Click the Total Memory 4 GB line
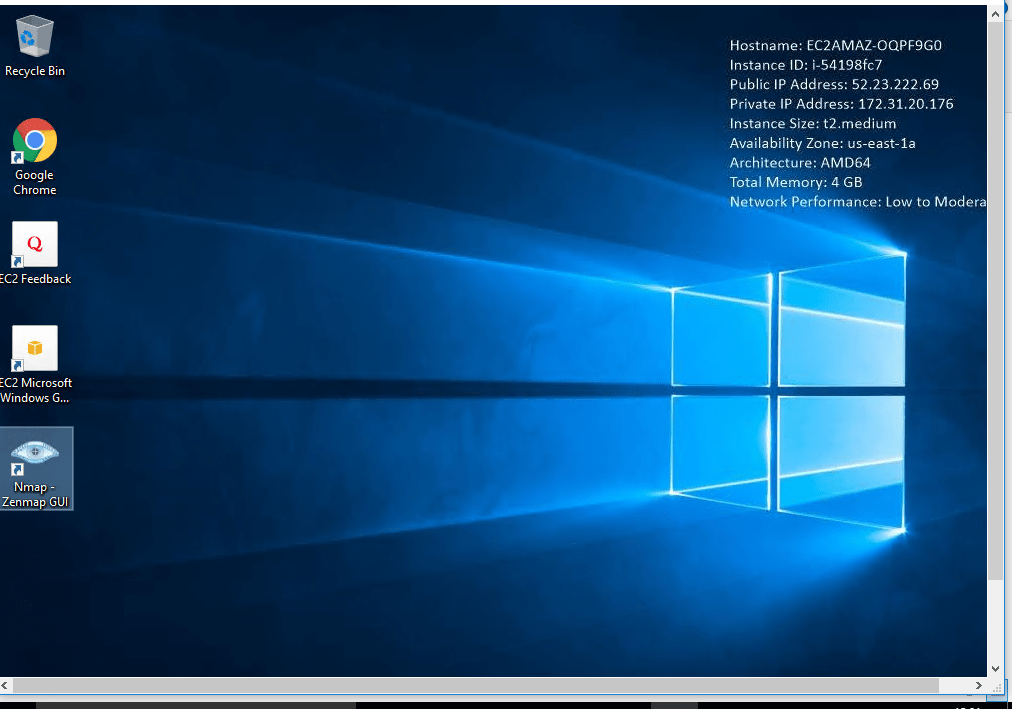 795,182
